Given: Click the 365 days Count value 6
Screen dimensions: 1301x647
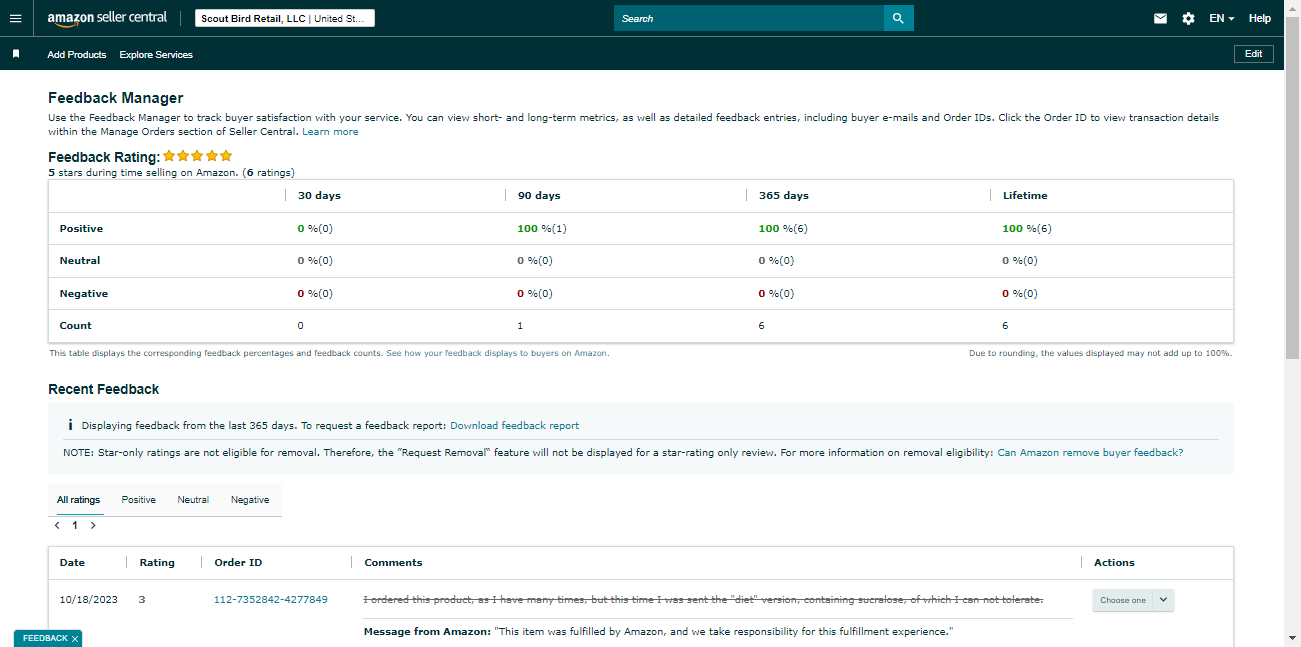Looking at the screenshot, I should 762,326.
